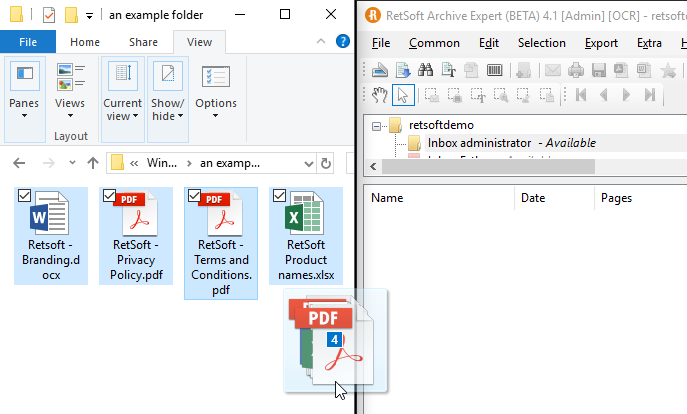Open the Customize Quick Access Toolbar dropdown
Image resolution: width=687 pixels, height=414 pixels.
pos(89,16)
